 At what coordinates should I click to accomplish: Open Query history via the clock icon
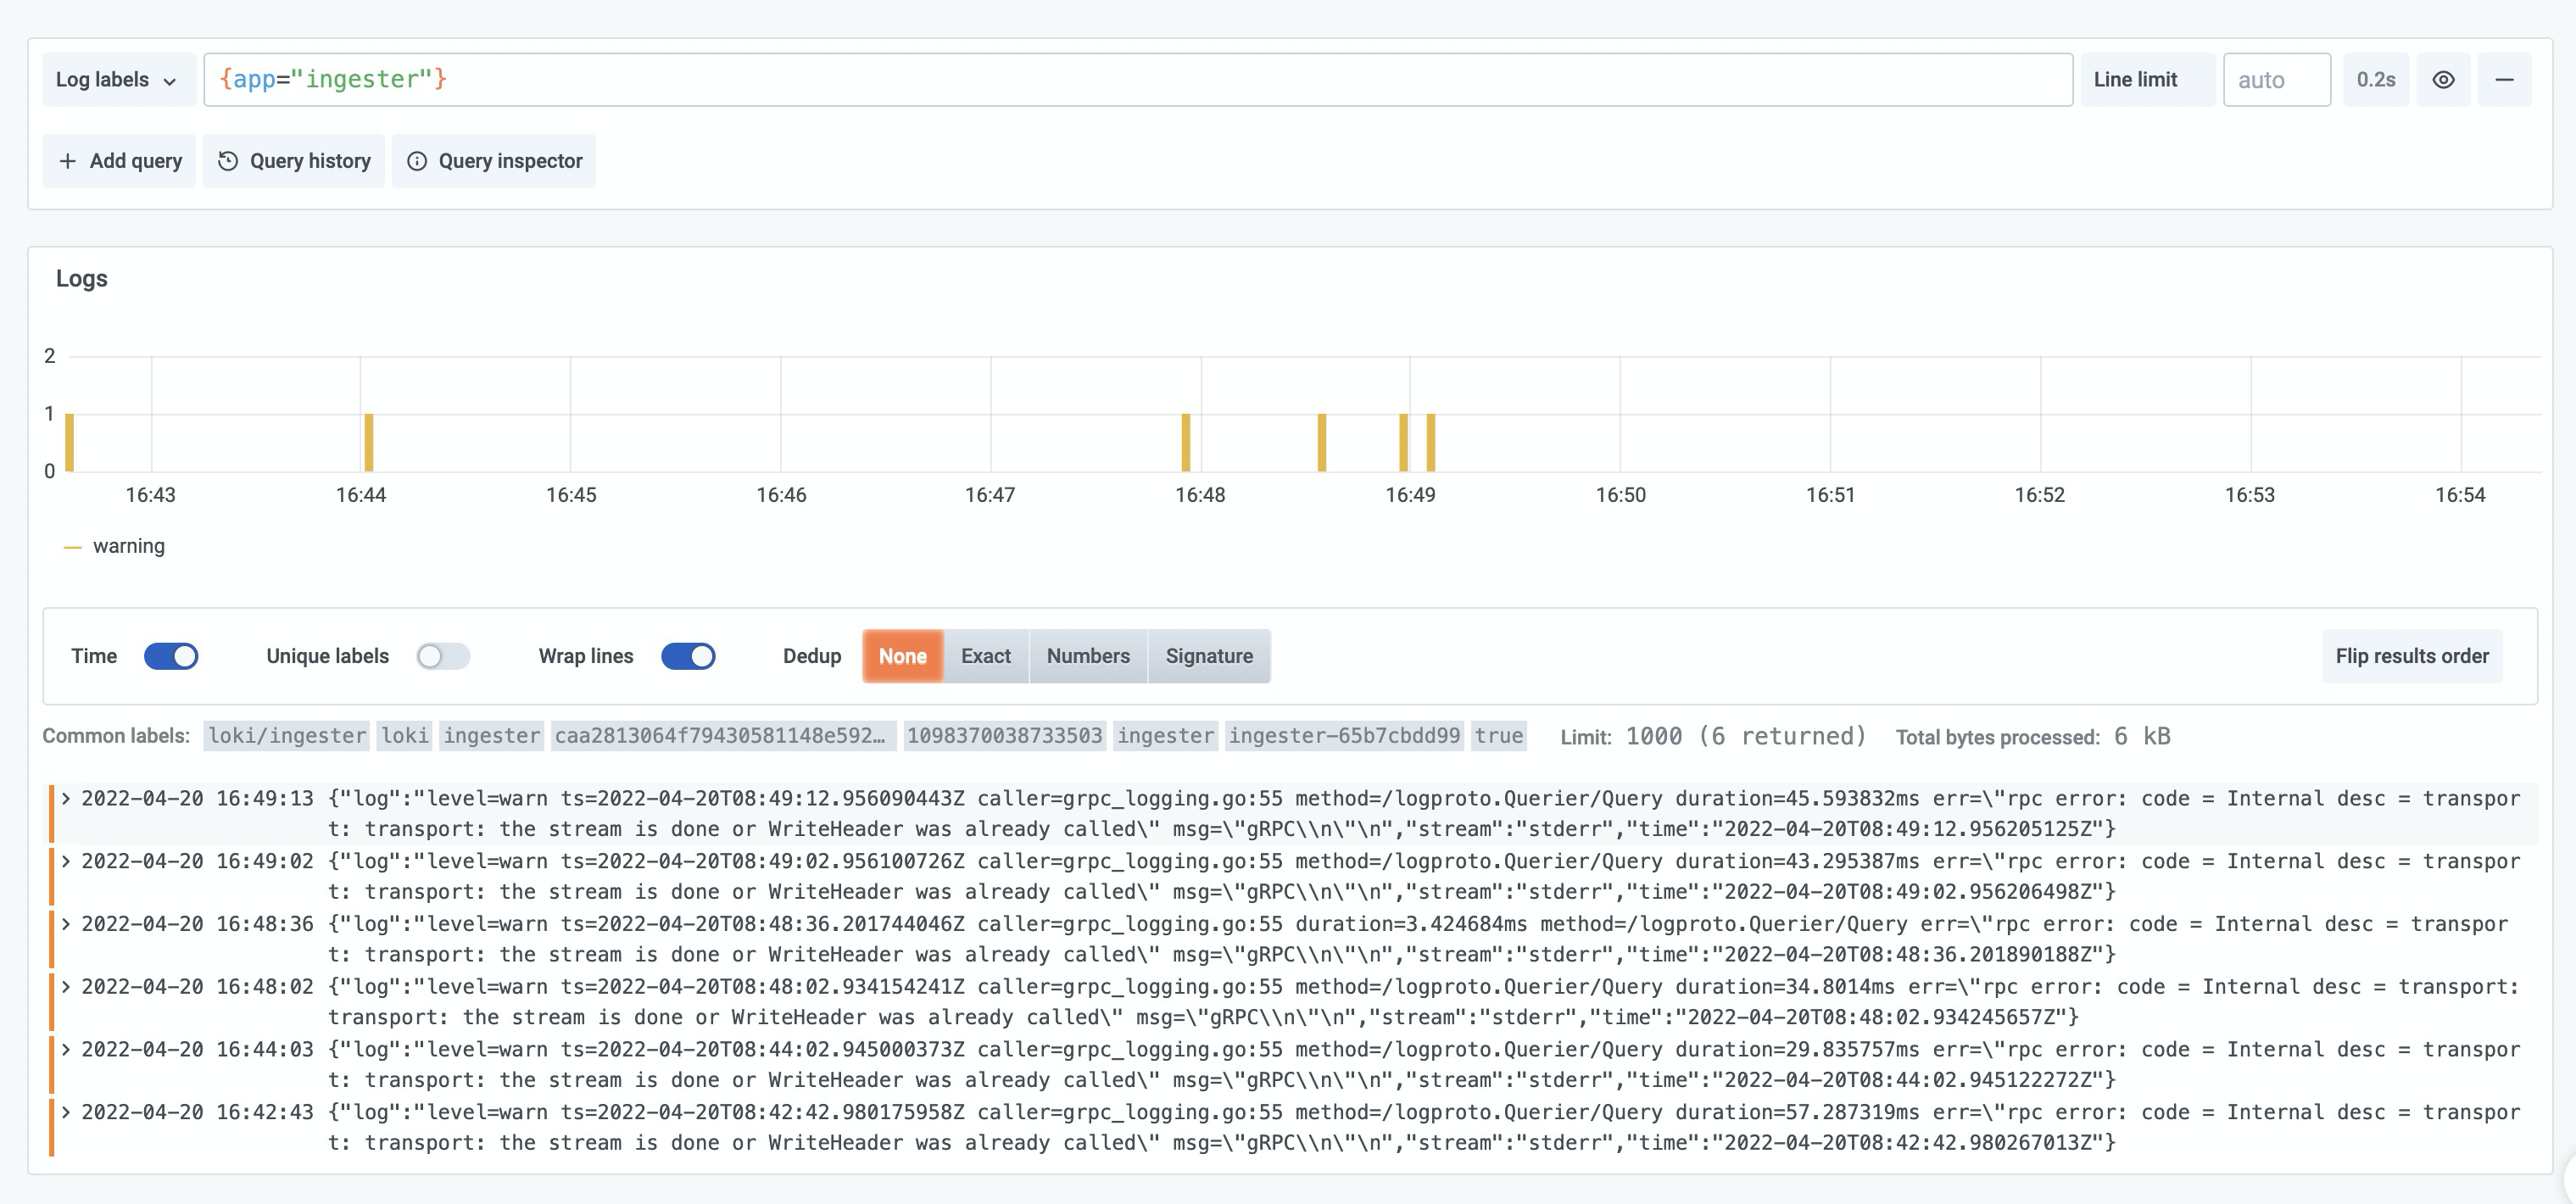tap(293, 161)
